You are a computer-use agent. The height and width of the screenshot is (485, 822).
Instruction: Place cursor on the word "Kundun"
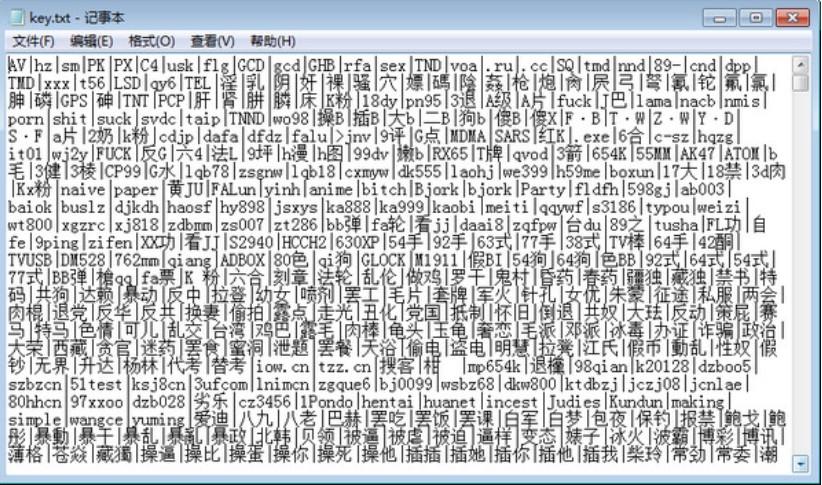635,402
